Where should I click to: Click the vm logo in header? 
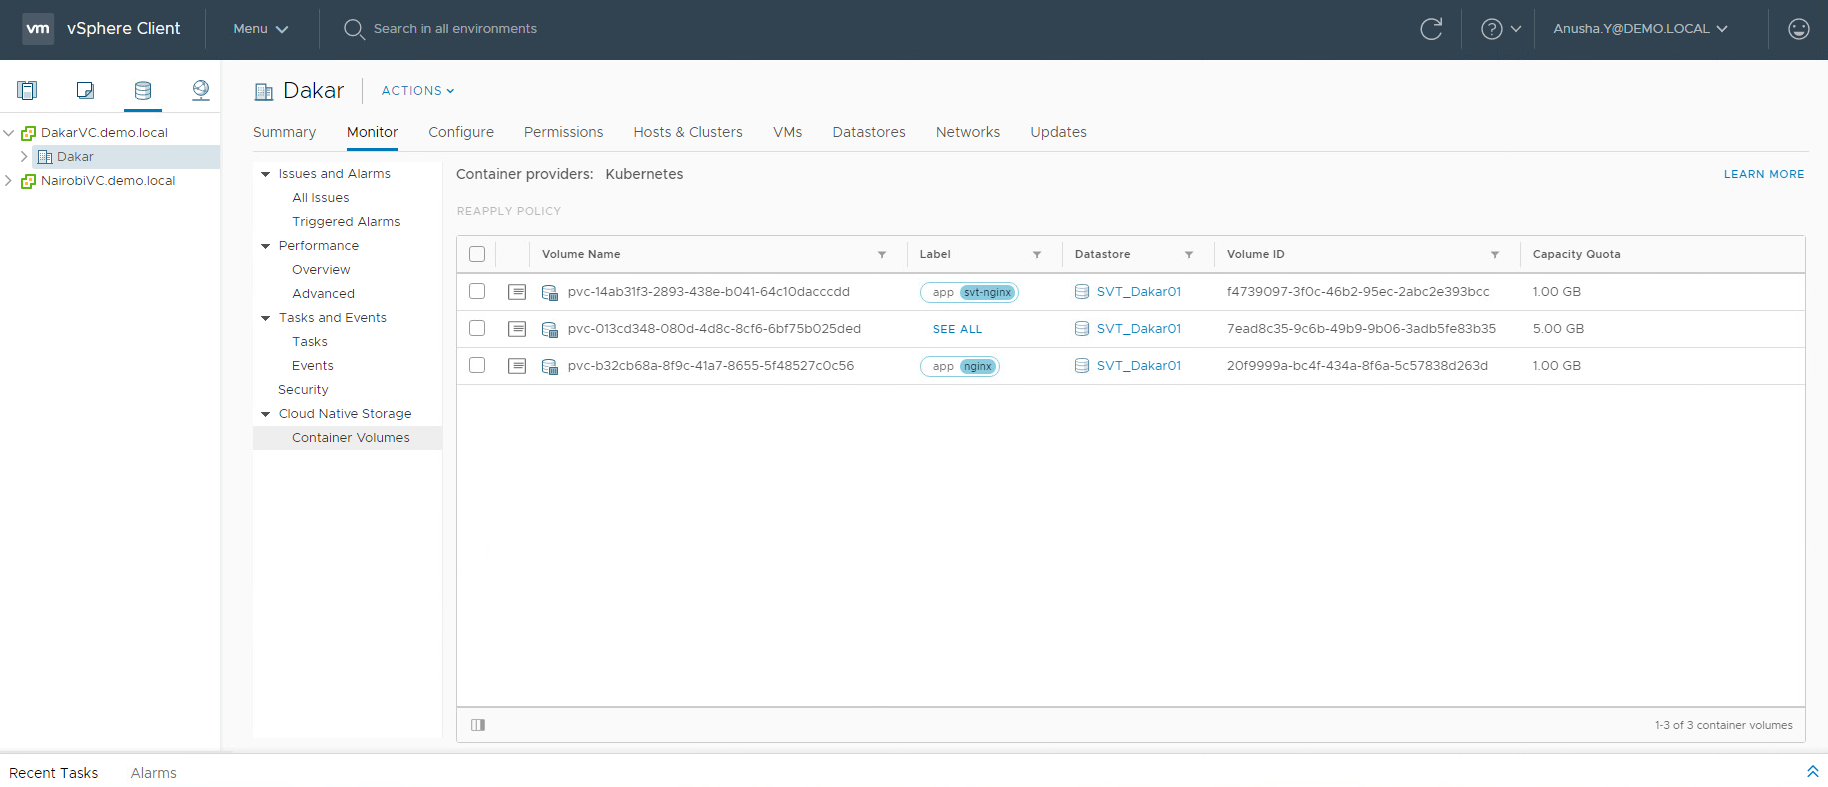tap(38, 29)
